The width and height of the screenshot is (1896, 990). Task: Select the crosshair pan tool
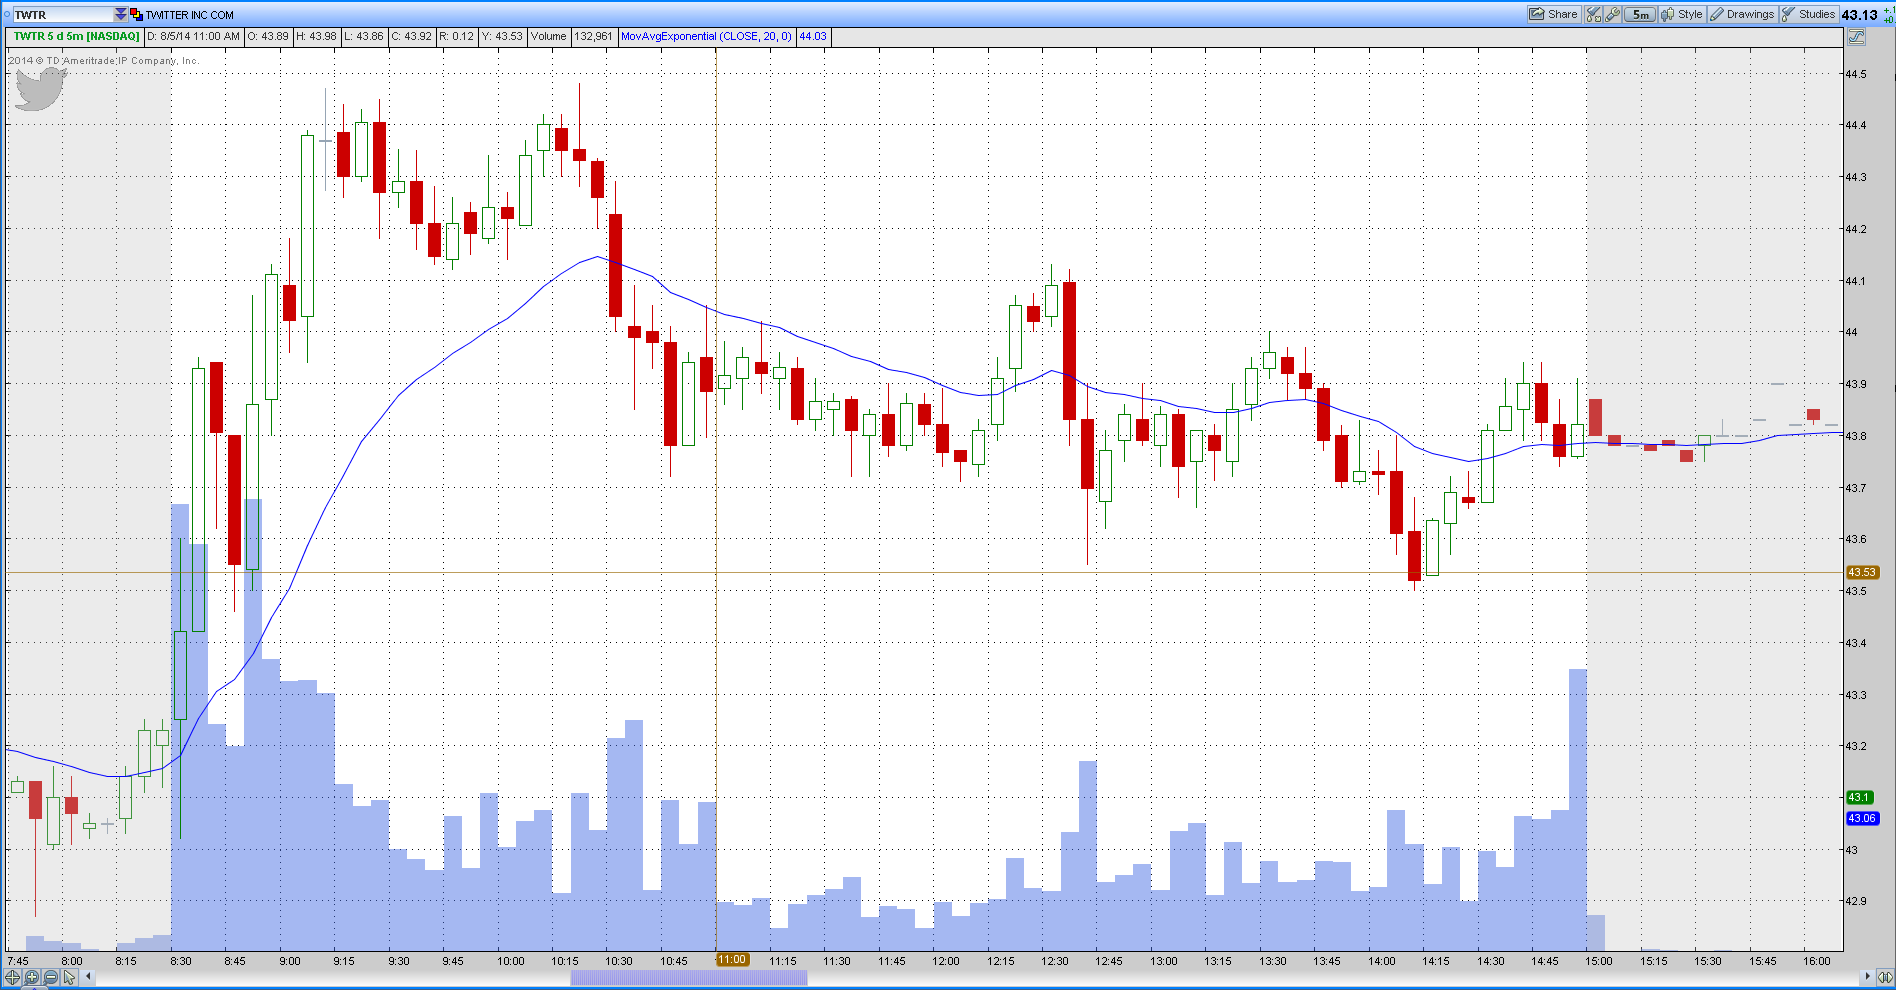[13, 977]
